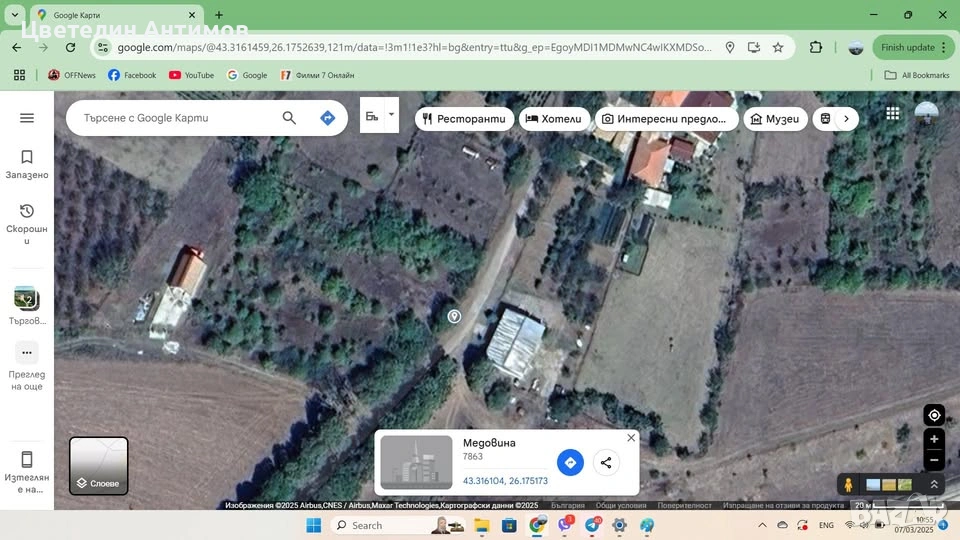Image resolution: width=960 pixels, height=540 pixels.
Task: Center map on my location
Action: click(x=934, y=415)
